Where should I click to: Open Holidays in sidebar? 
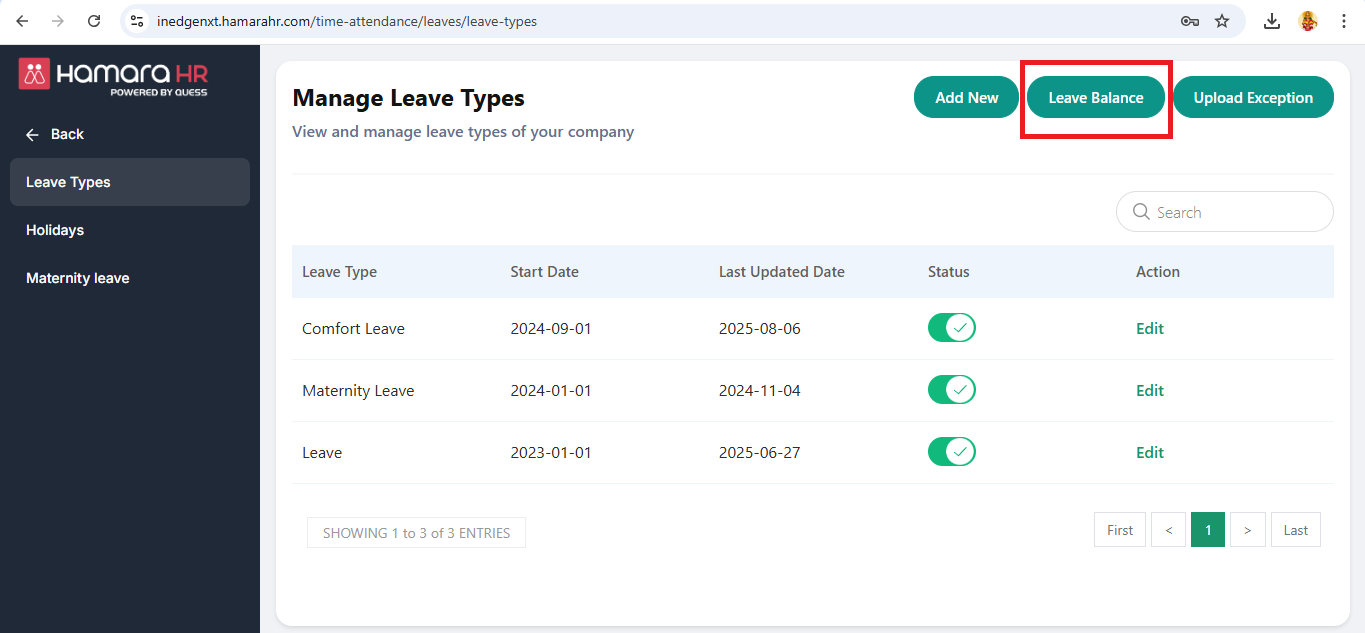(x=130, y=230)
